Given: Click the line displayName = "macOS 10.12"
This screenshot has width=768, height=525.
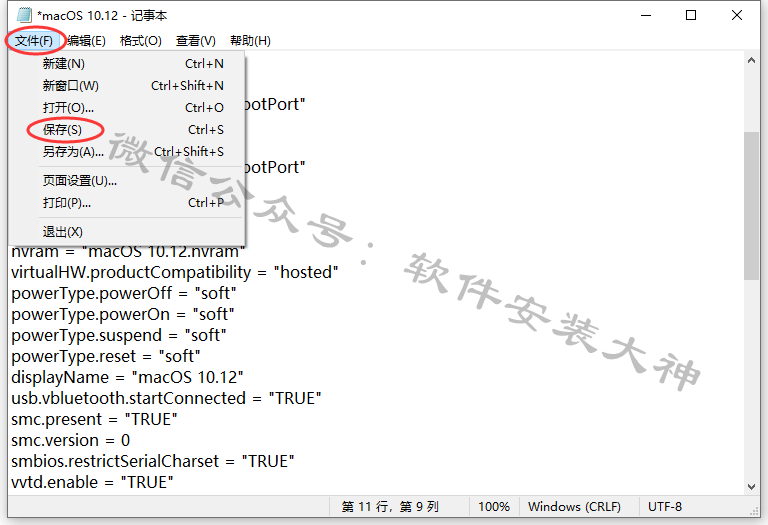Looking at the screenshot, I should tap(127, 377).
